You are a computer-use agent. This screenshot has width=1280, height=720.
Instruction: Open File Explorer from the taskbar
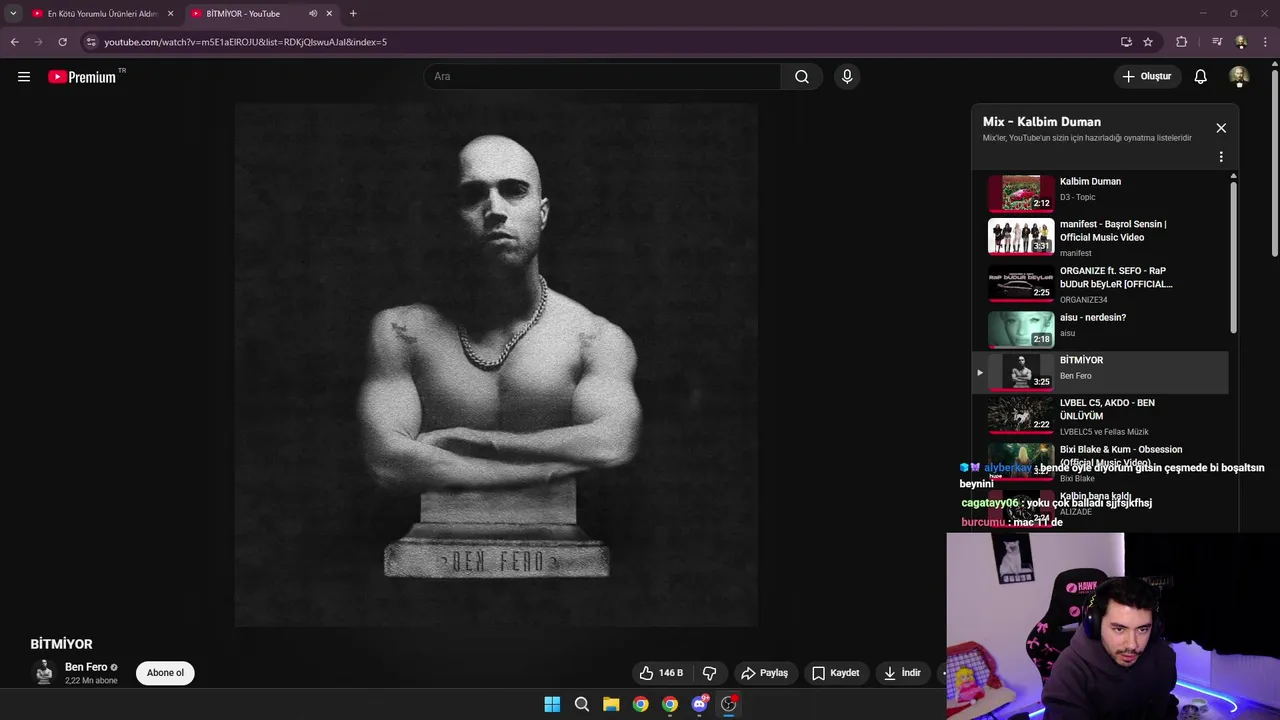(611, 704)
